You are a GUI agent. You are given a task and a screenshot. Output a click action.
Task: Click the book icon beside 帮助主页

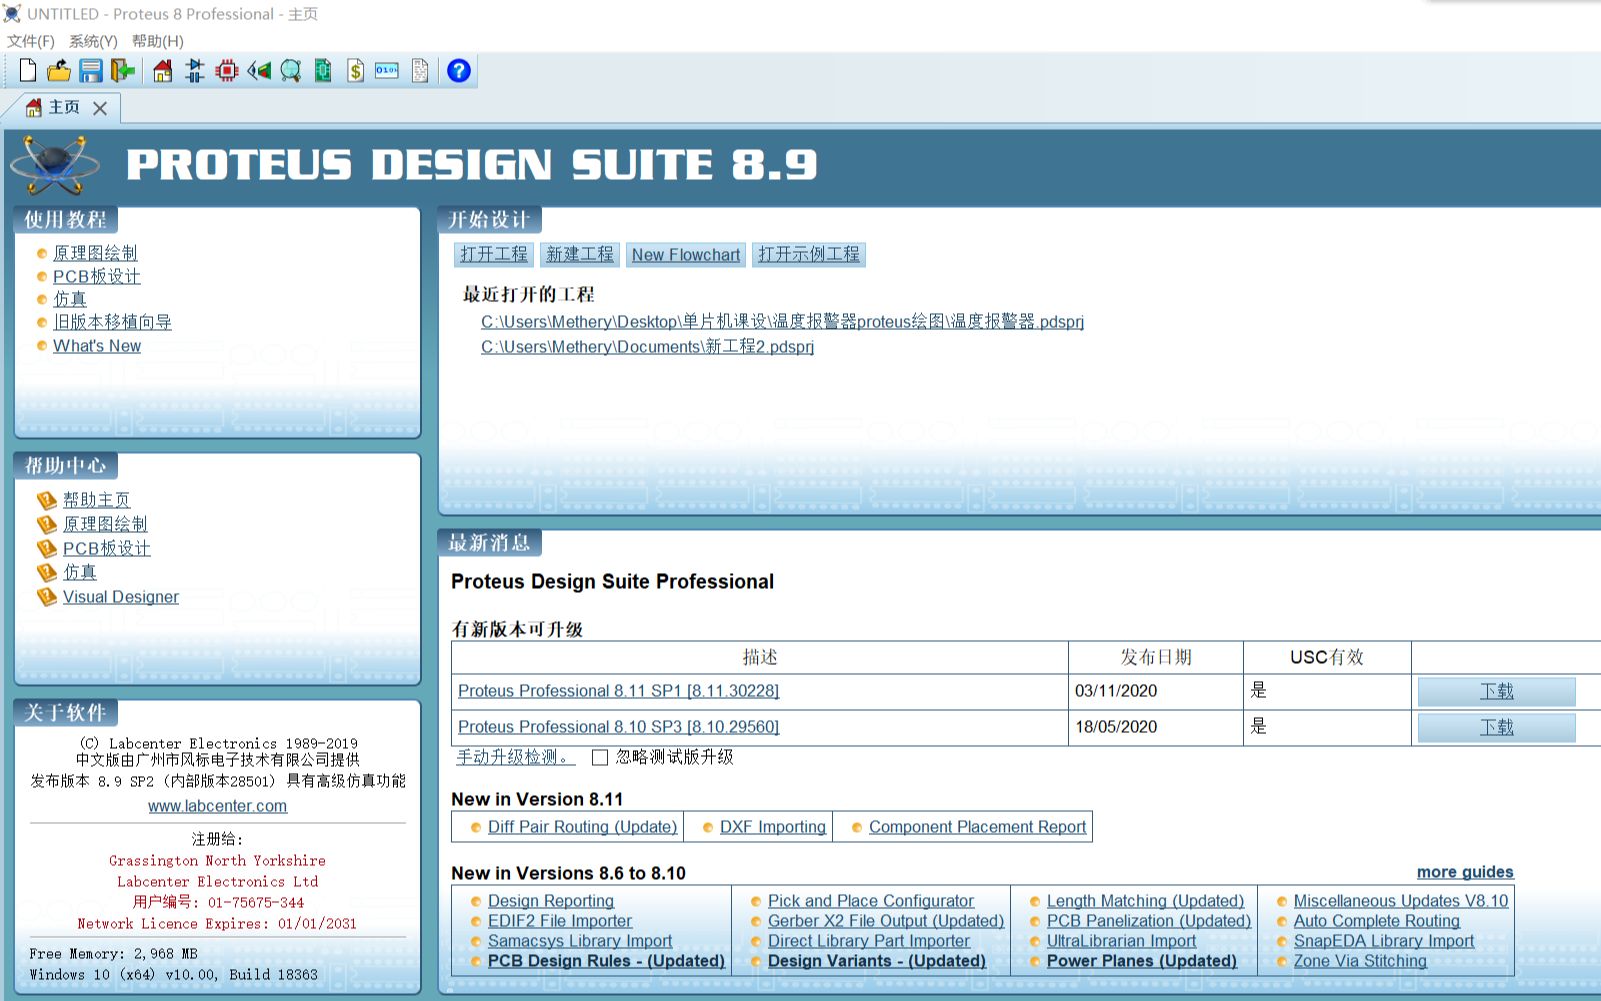coord(47,500)
